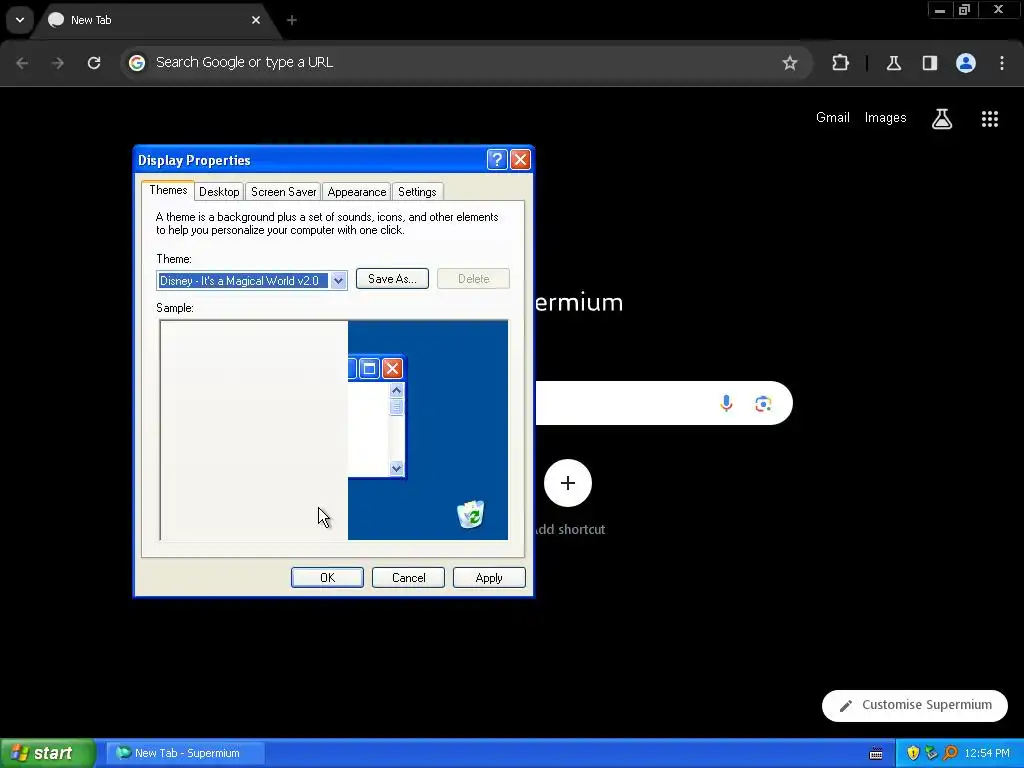Close the Display Properties dialog

(520, 159)
